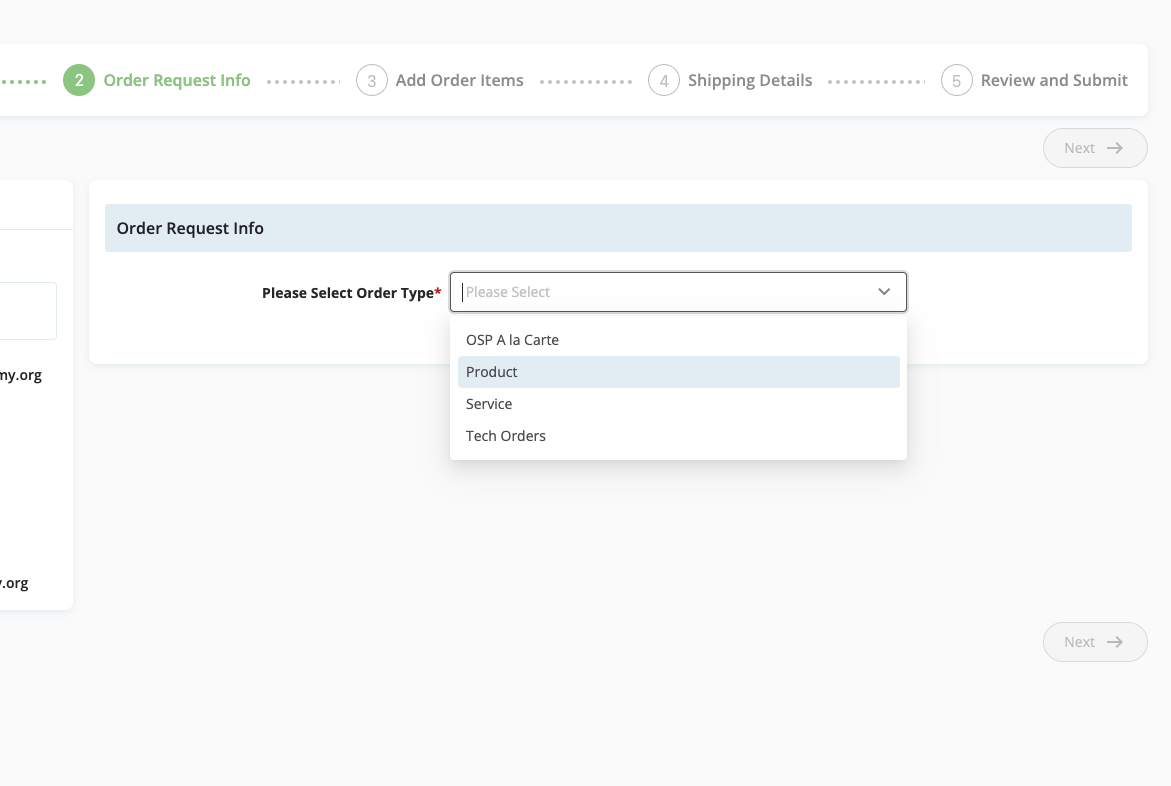Click the bottom Next button
The width and height of the screenshot is (1171, 786).
pos(1095,642)
